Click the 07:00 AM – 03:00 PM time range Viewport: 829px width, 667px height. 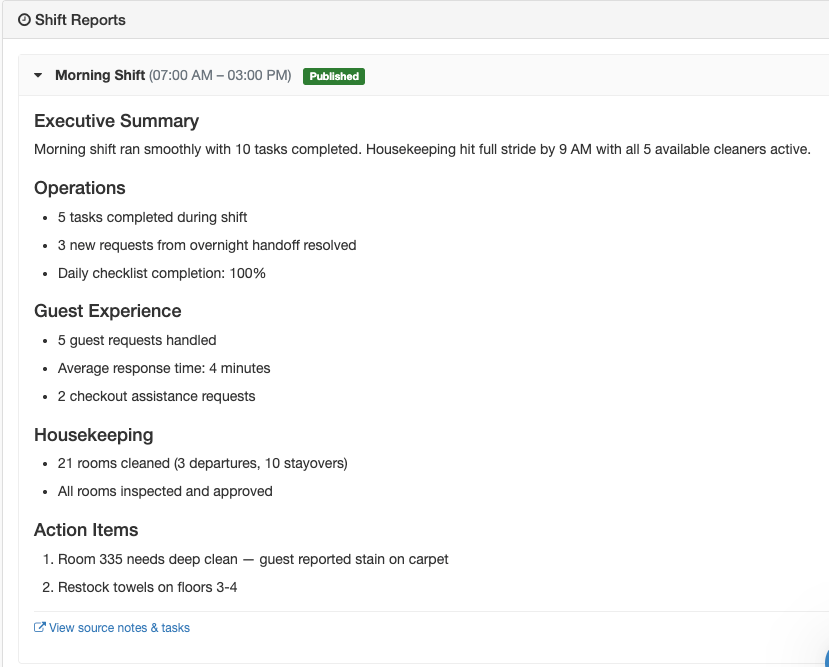click(x=220, y=76)
